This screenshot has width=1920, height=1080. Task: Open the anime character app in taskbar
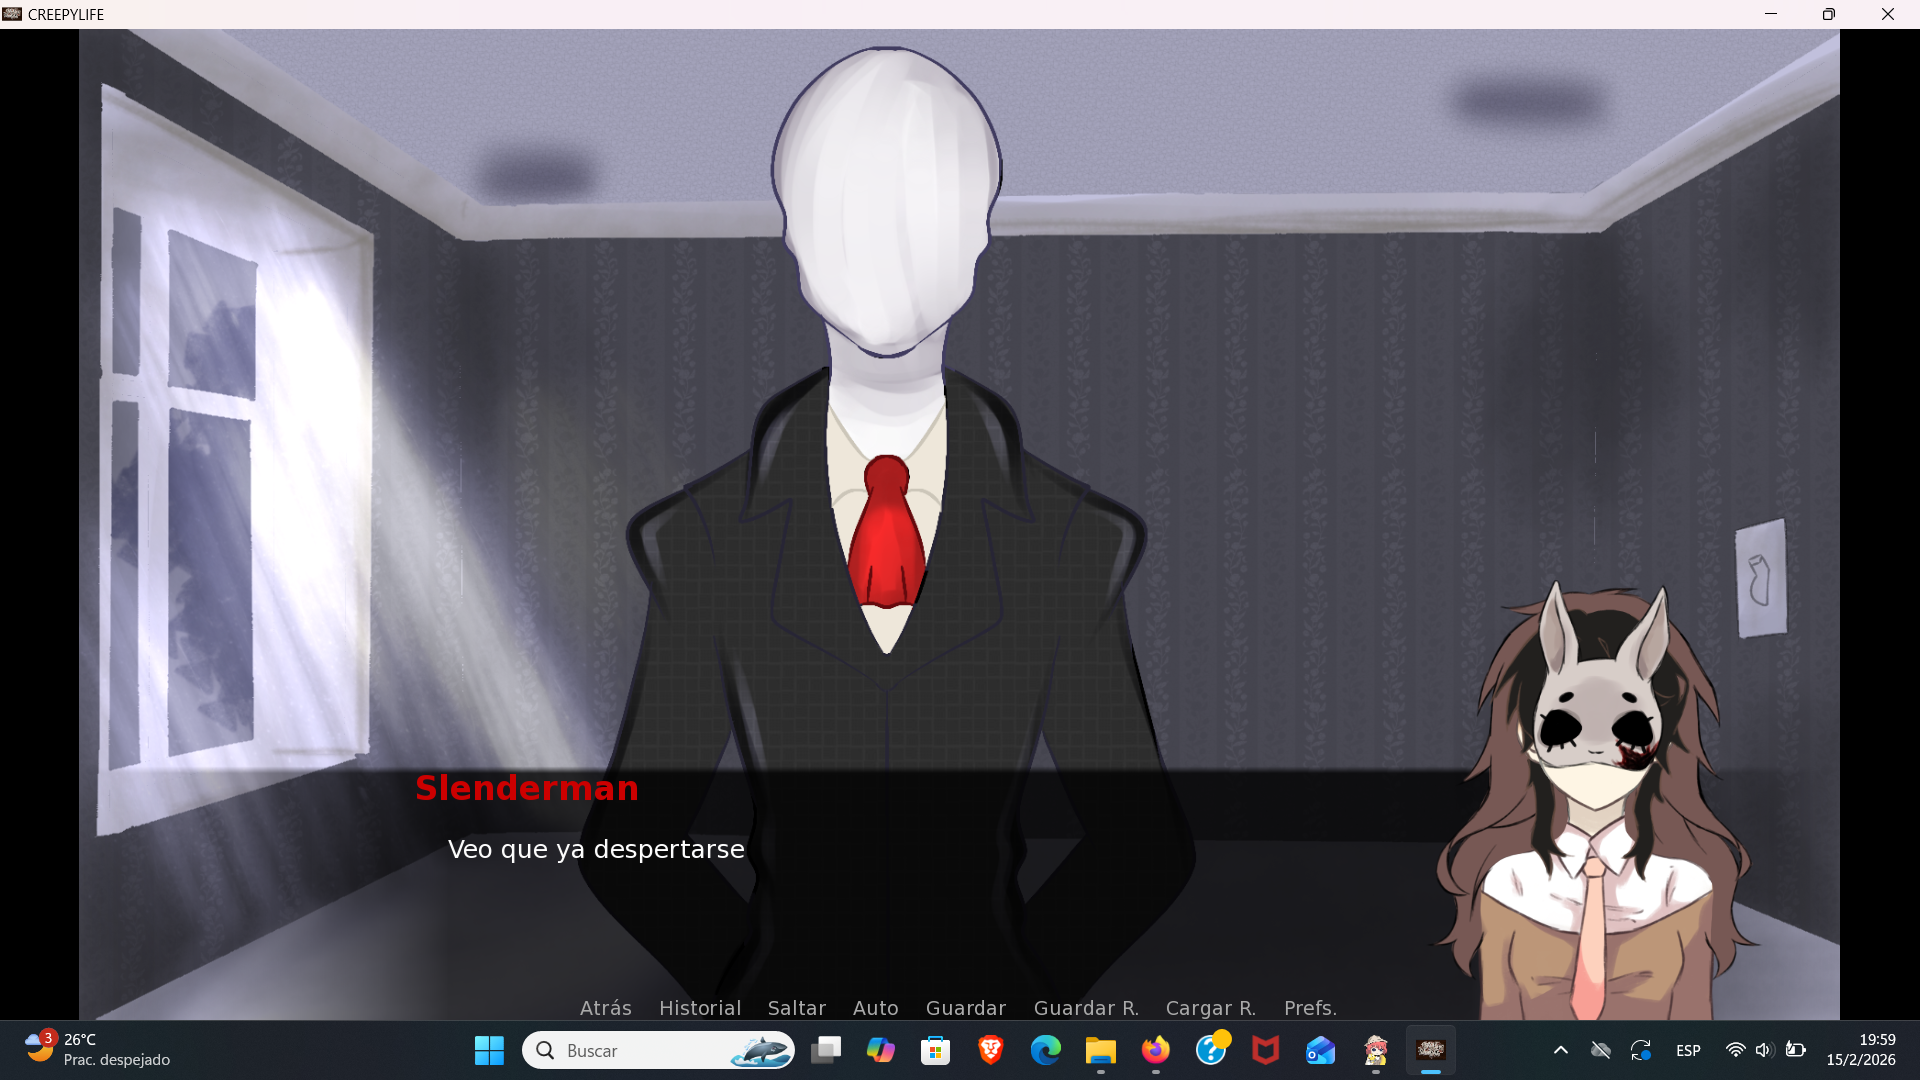(x=1376, y=1050)
